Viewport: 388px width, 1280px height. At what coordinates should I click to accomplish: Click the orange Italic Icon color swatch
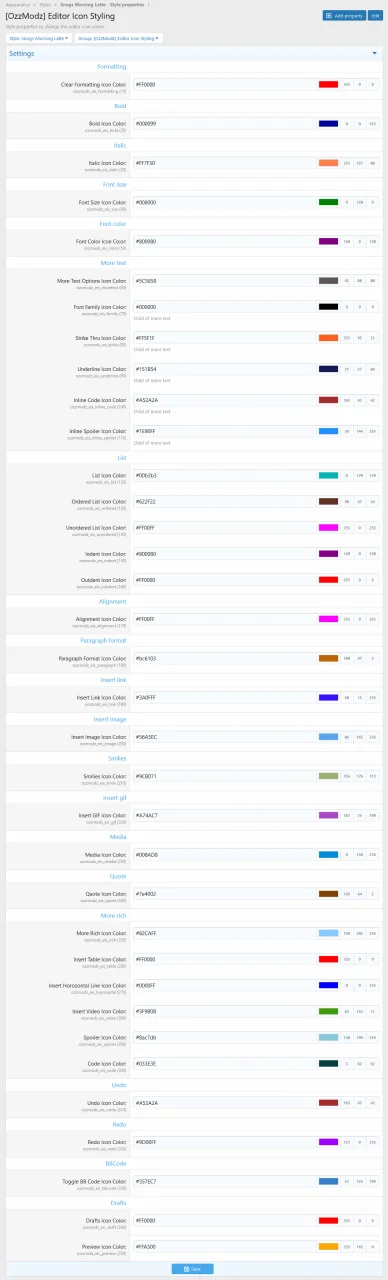pos(328,162)
